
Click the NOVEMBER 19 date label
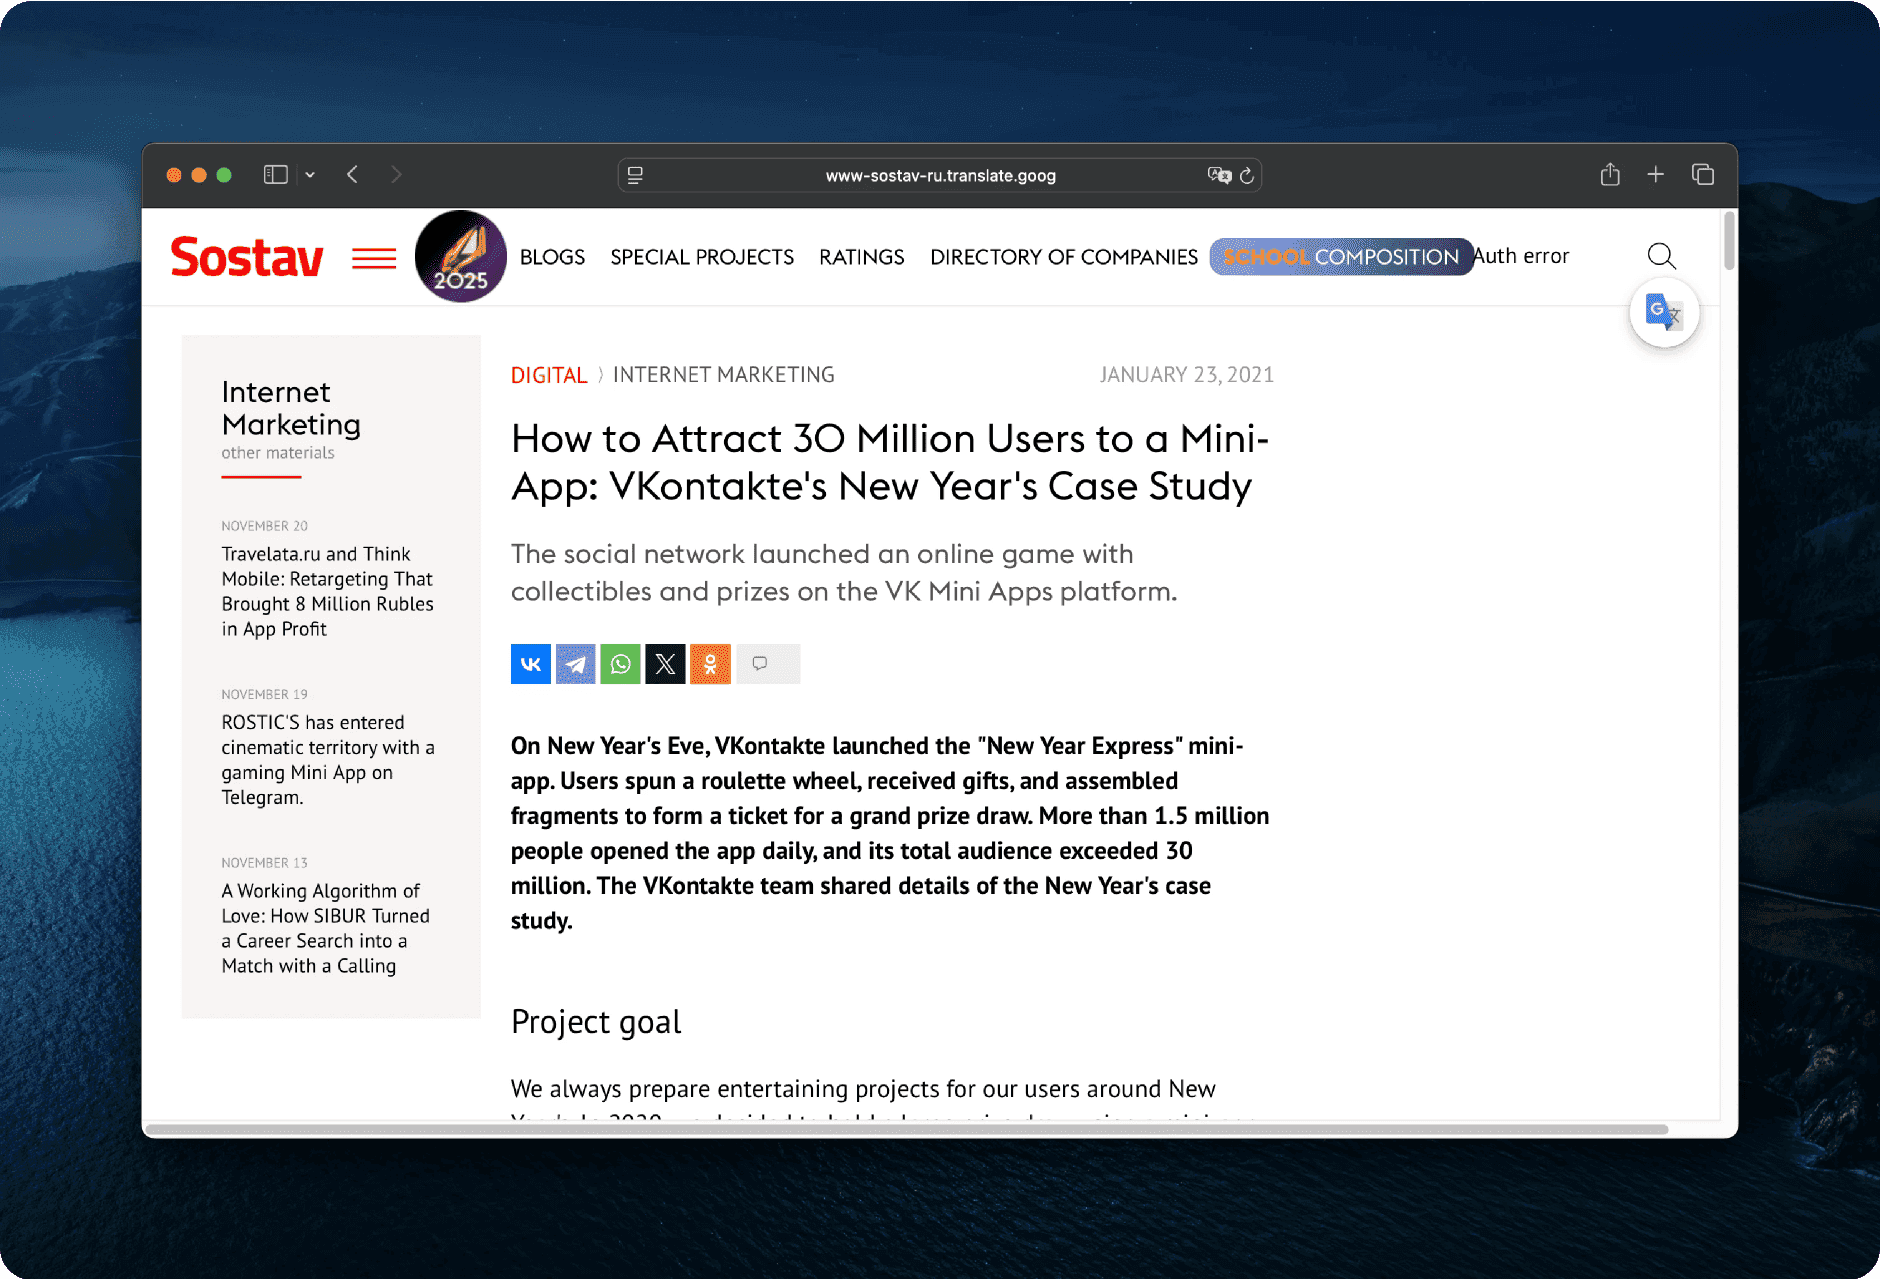coord(264,694)
